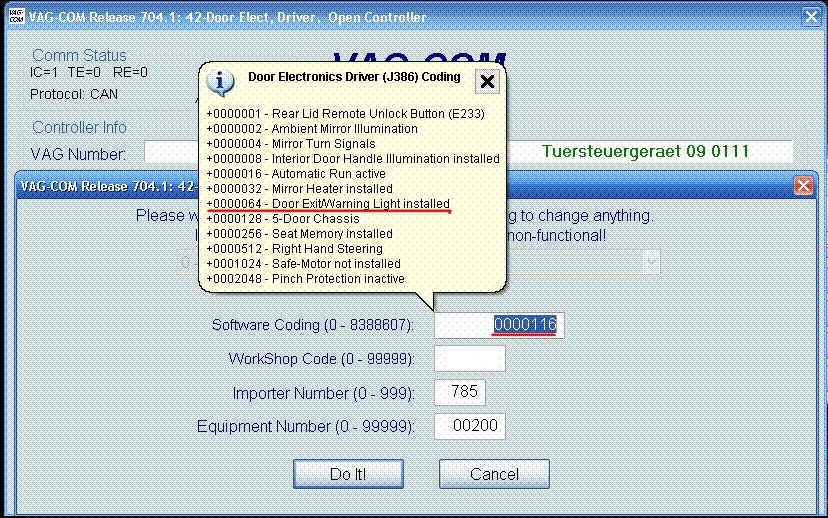Click the 'Software Coding (0 - 8388607):' label
This screenshot has width=828, height=518.
point(313,325)
